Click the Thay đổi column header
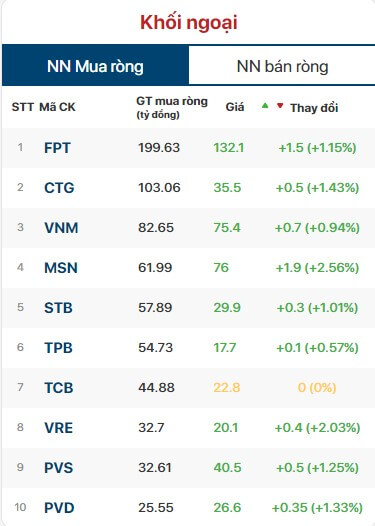Screen dimensions: 375x526 [x=314, y=108]
